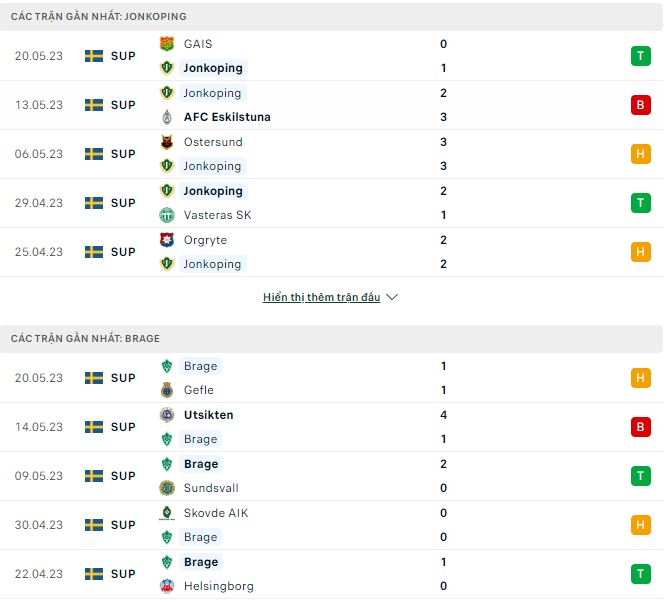Select the 'Các trận gần nhất: Brage' header
Viewport: 670px width, 602px height.
tap(85, 339)
